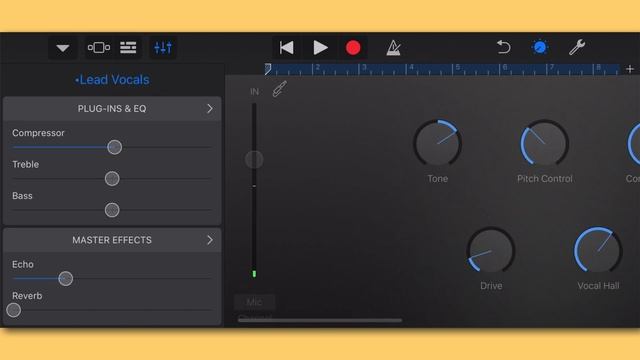Viewport: 640px width, 360px height.
Task: Open the blue knob settings icon
Action: tap(540, 48)
